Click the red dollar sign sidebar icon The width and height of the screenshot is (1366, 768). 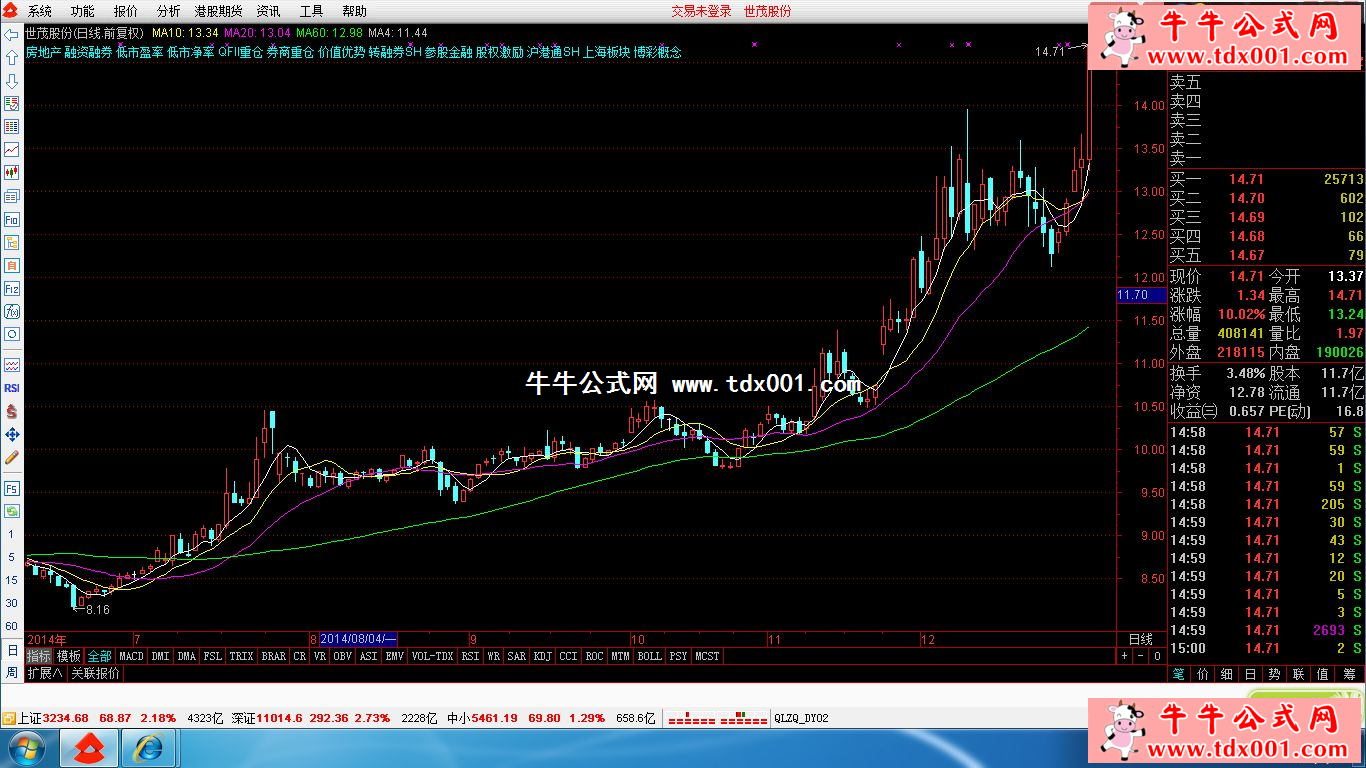(x=12, y=411)
